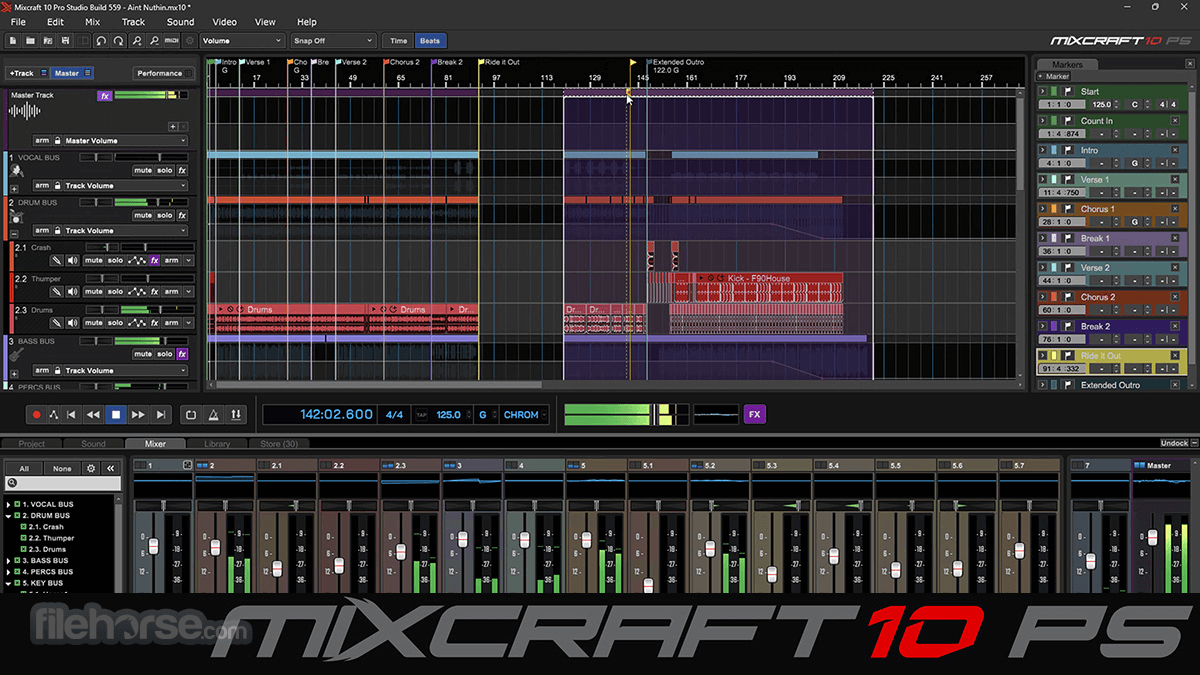Click the MIDI toolbar button
Image resolution: width=1200 pixels, height=675 pixels.
click(x=171, y=41)
